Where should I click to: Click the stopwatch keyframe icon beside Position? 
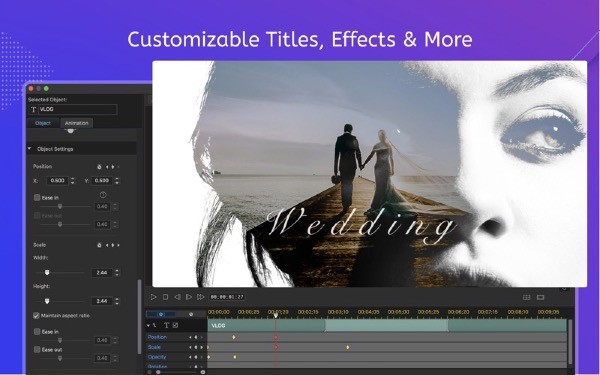[99, 167]
